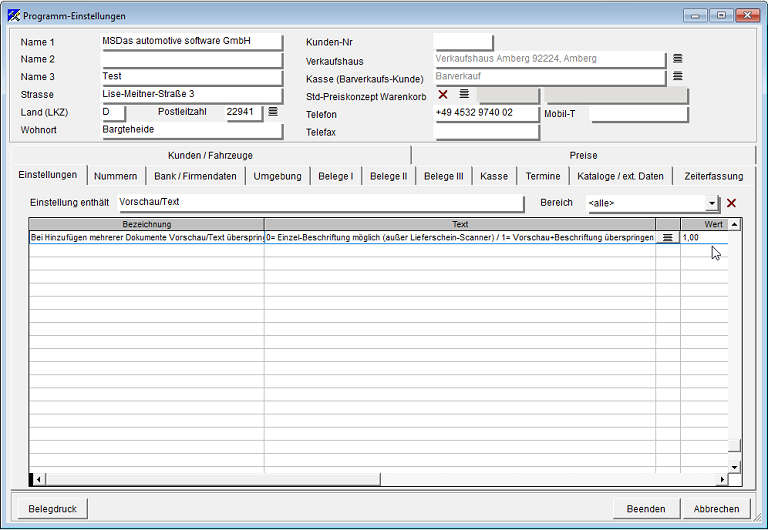Click the Verkaufshaus Amberg field
The height and width of the screenshot is (530, 768).
[x=550, y=59]
